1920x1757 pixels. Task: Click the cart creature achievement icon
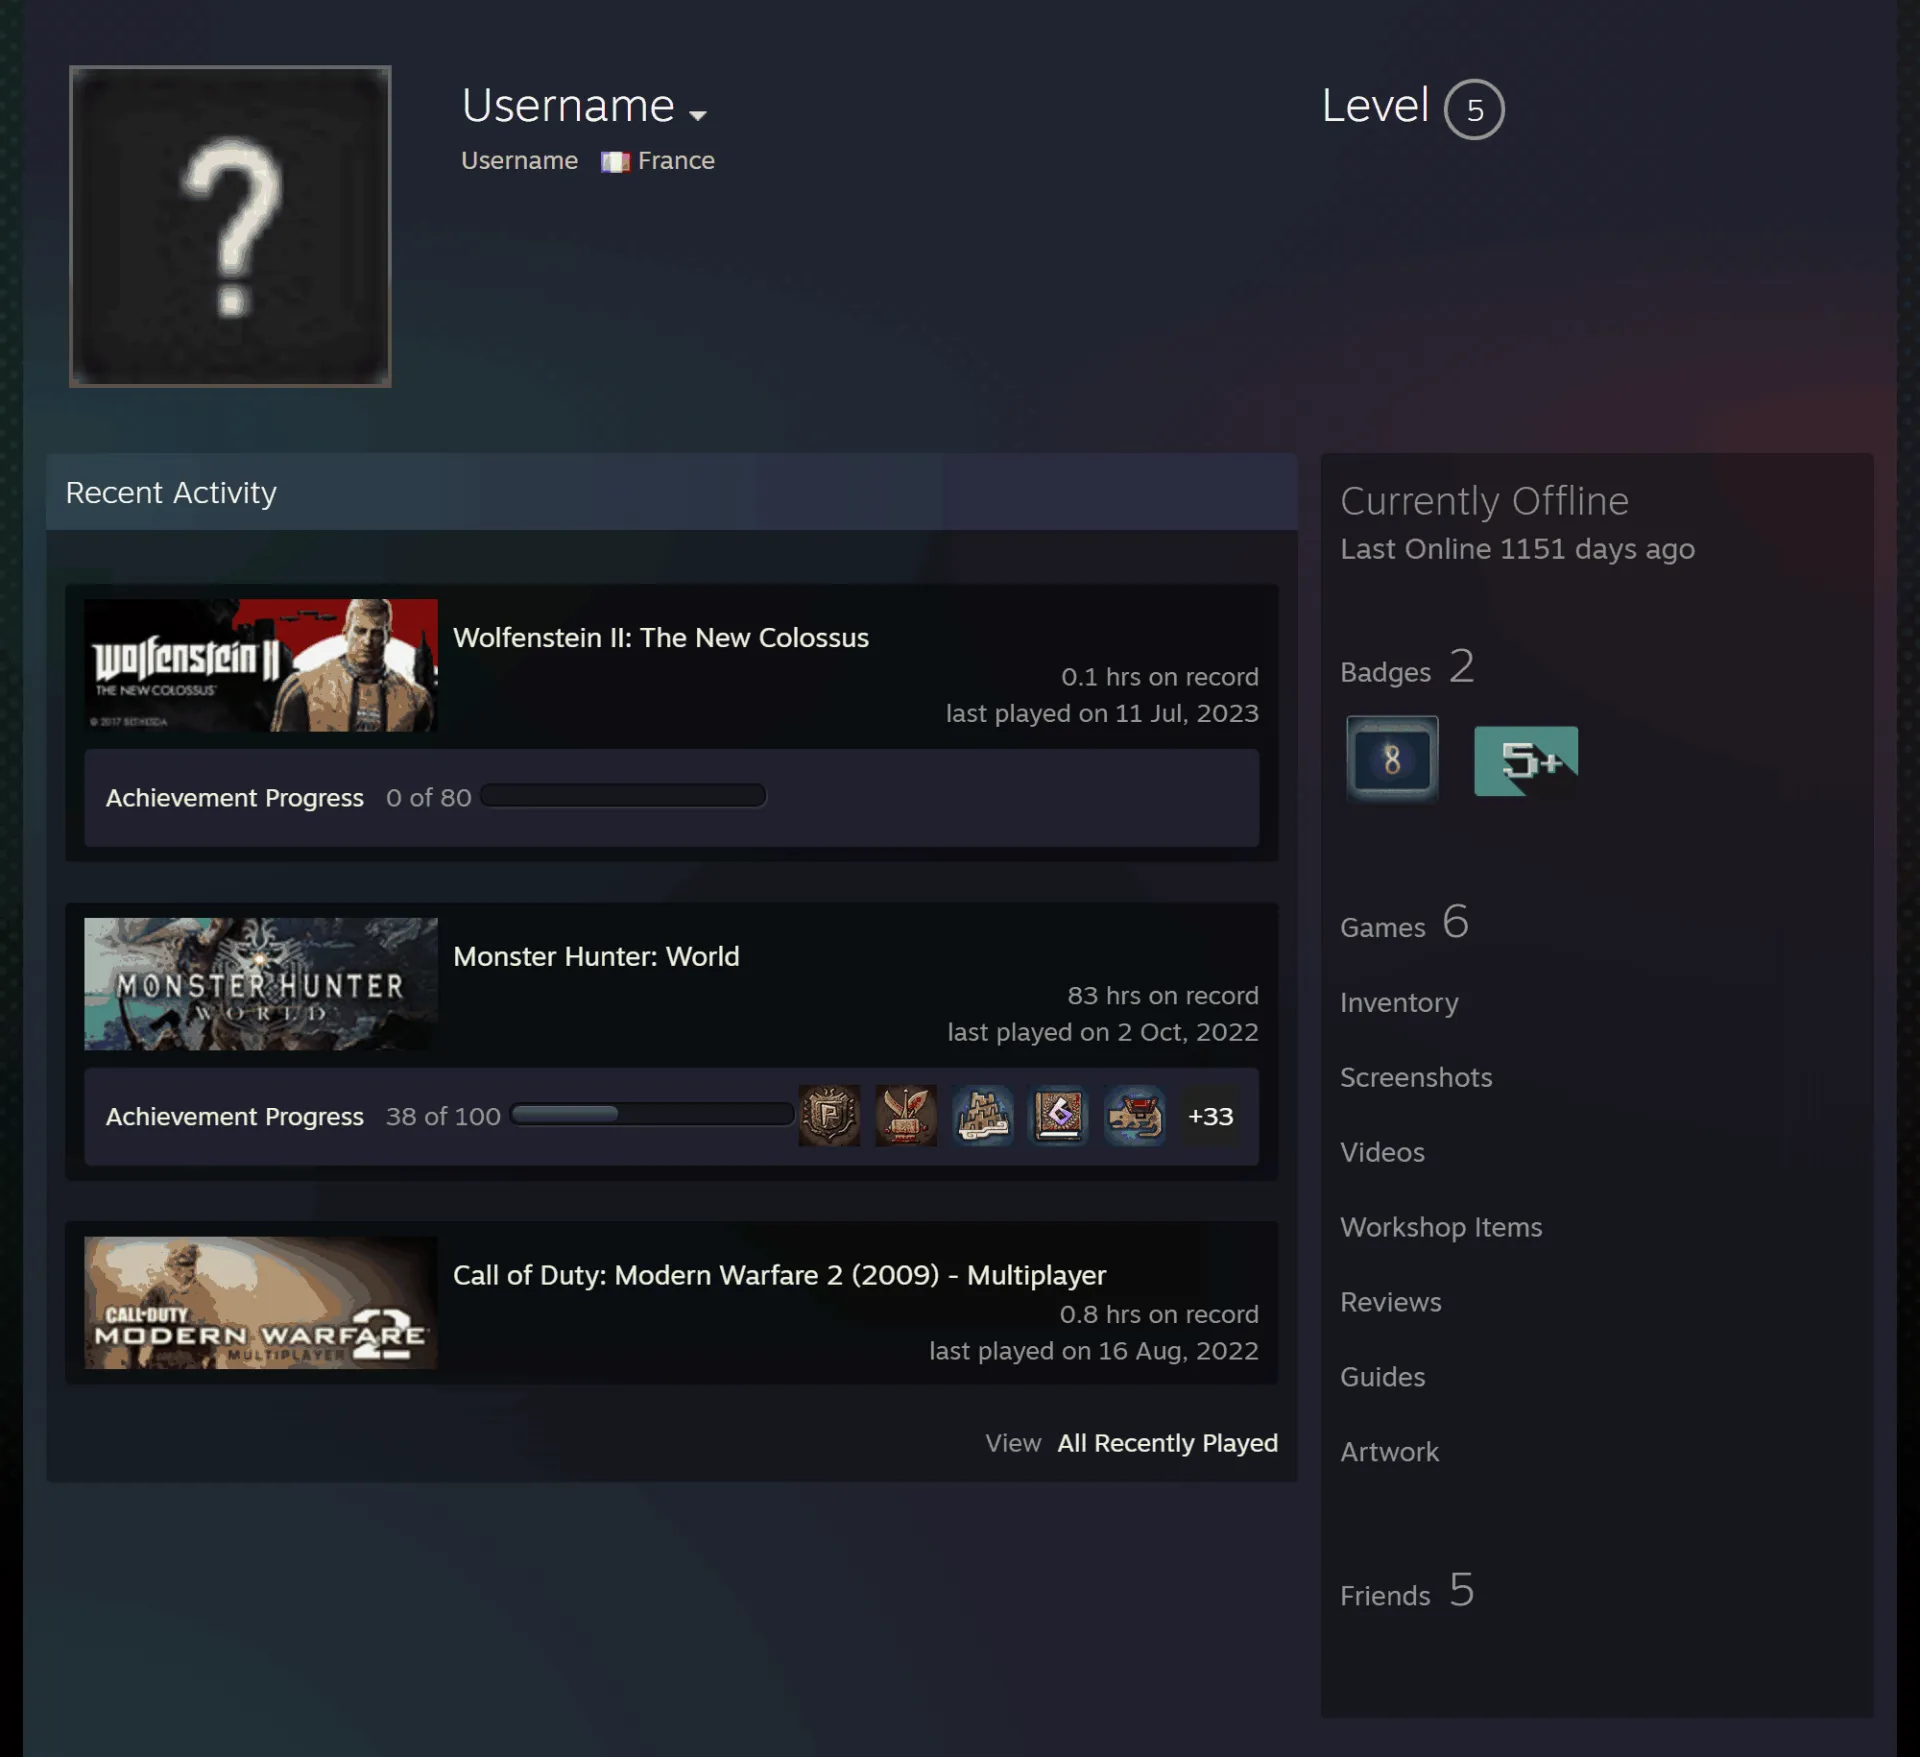tap(1135, 1115)
